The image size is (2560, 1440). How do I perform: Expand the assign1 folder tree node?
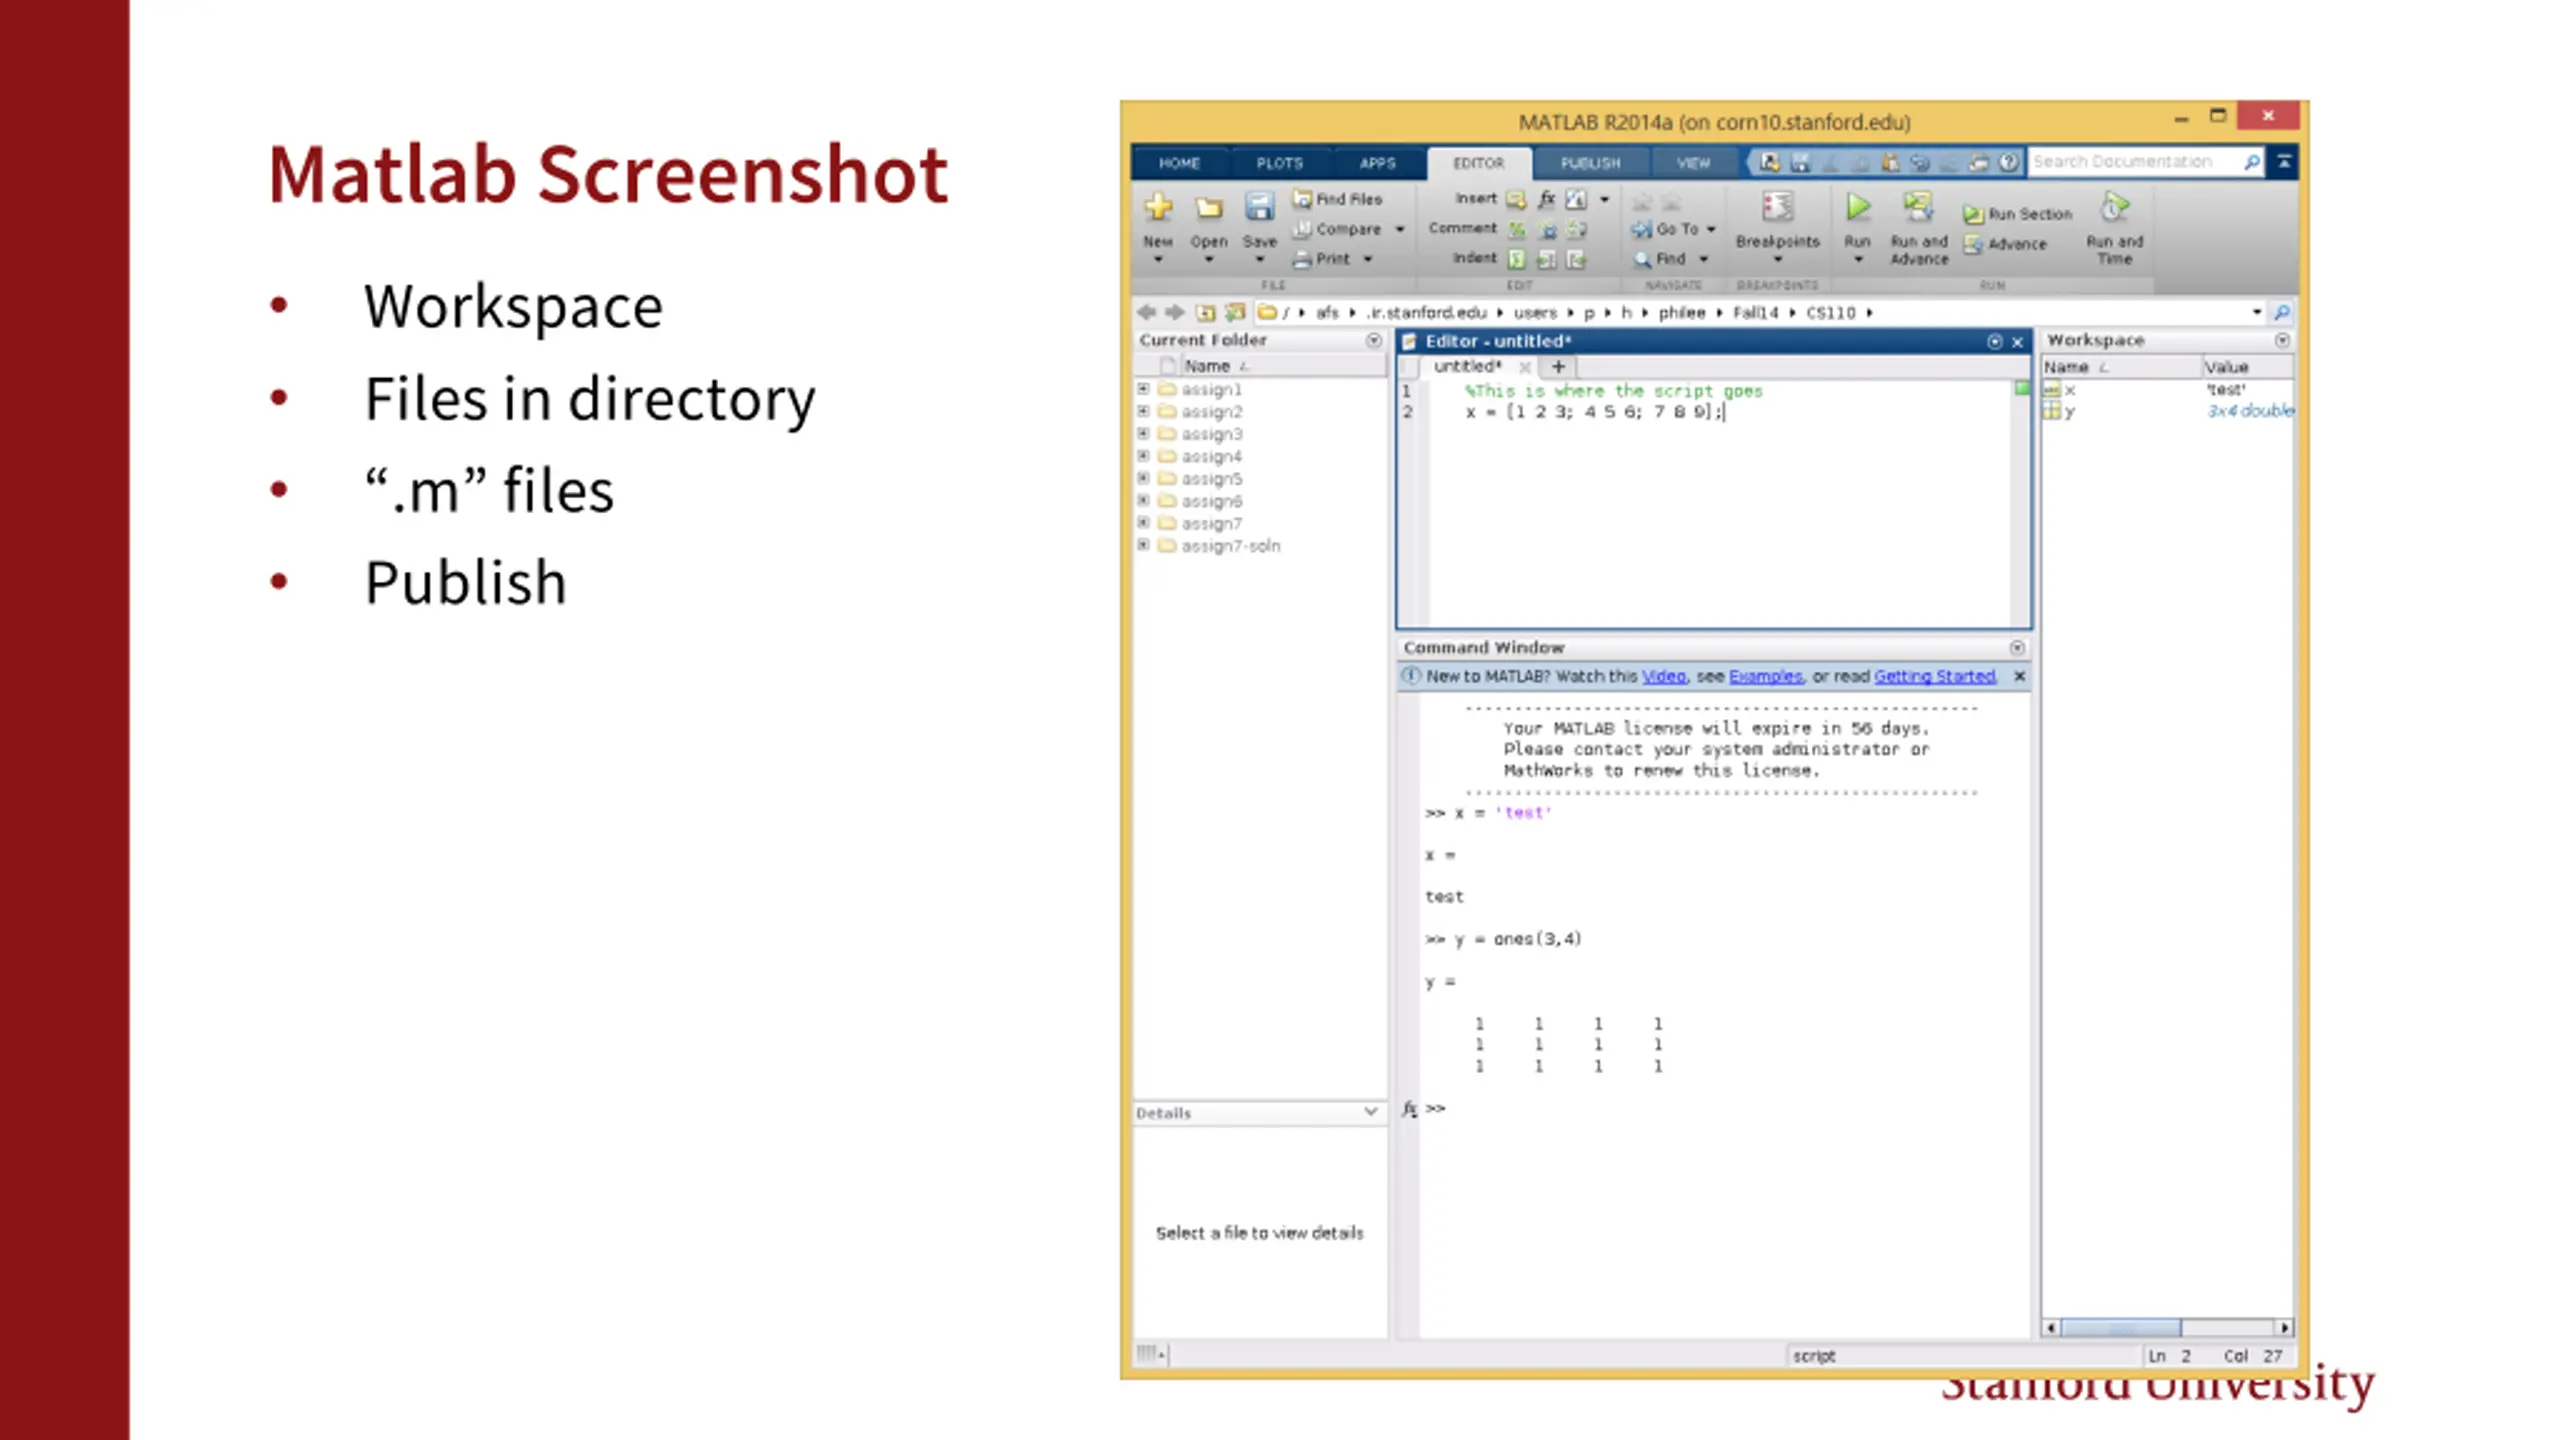[1143, 389]
